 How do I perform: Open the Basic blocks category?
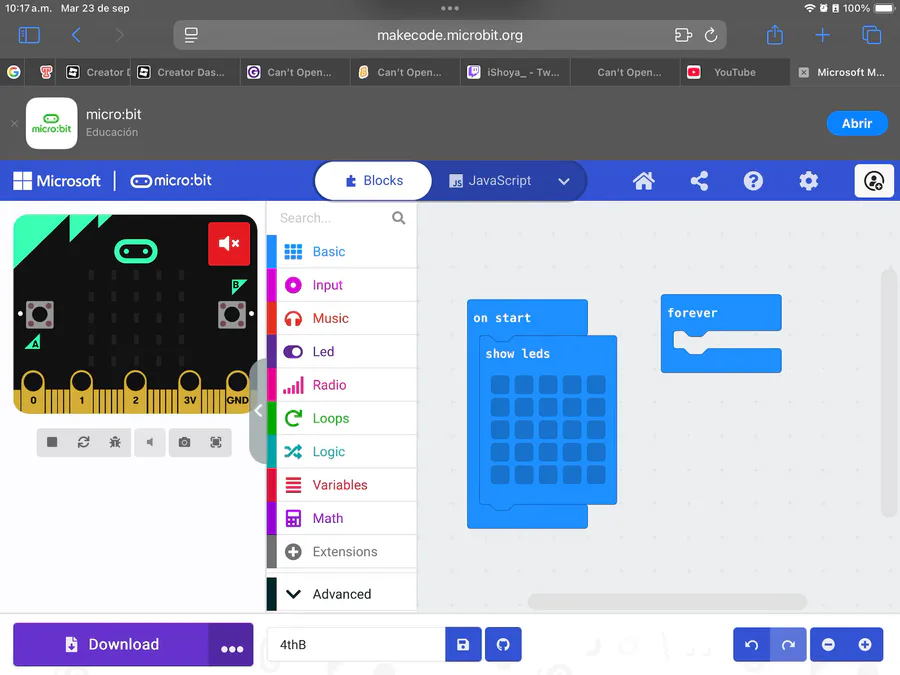[342, 251]
